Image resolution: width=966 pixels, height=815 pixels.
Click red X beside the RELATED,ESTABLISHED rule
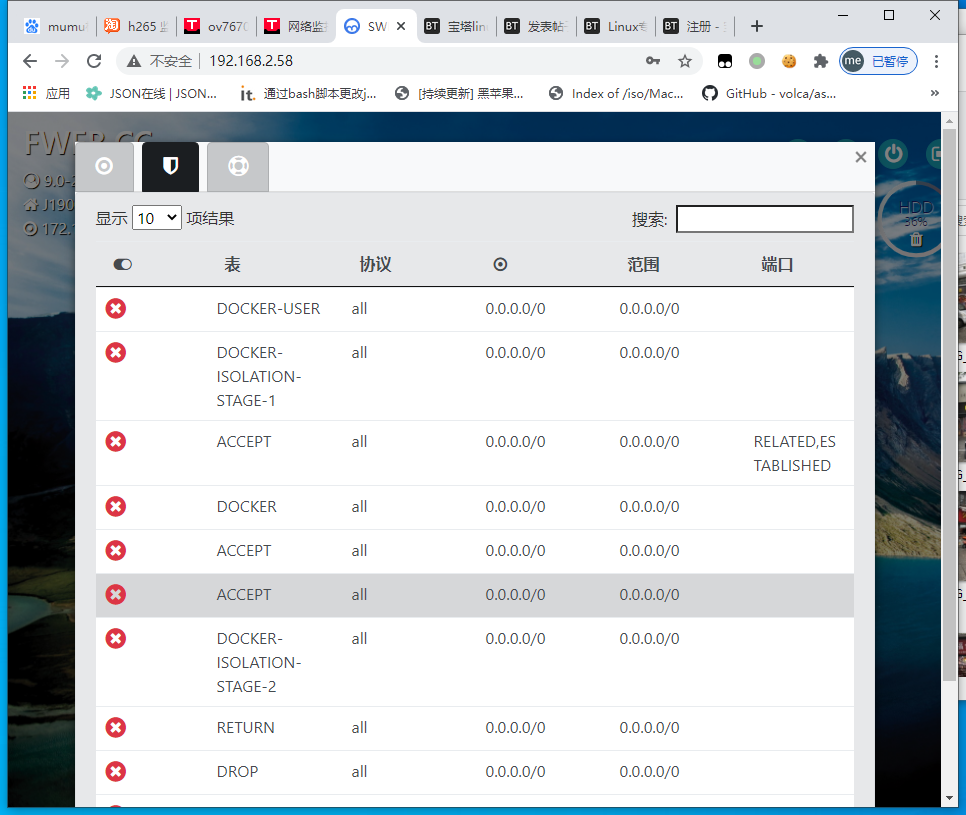116,442
